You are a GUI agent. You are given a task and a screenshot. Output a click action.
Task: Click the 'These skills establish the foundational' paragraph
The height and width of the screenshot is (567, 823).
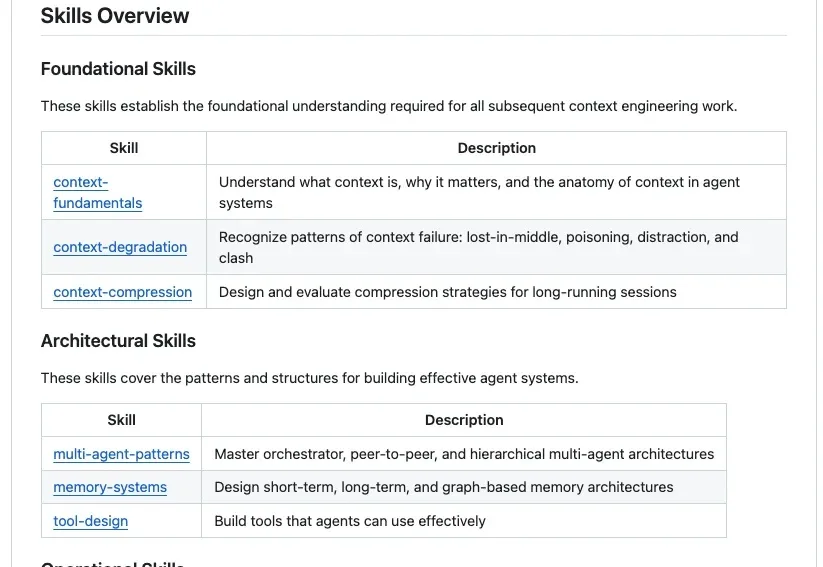coord(388,106)
